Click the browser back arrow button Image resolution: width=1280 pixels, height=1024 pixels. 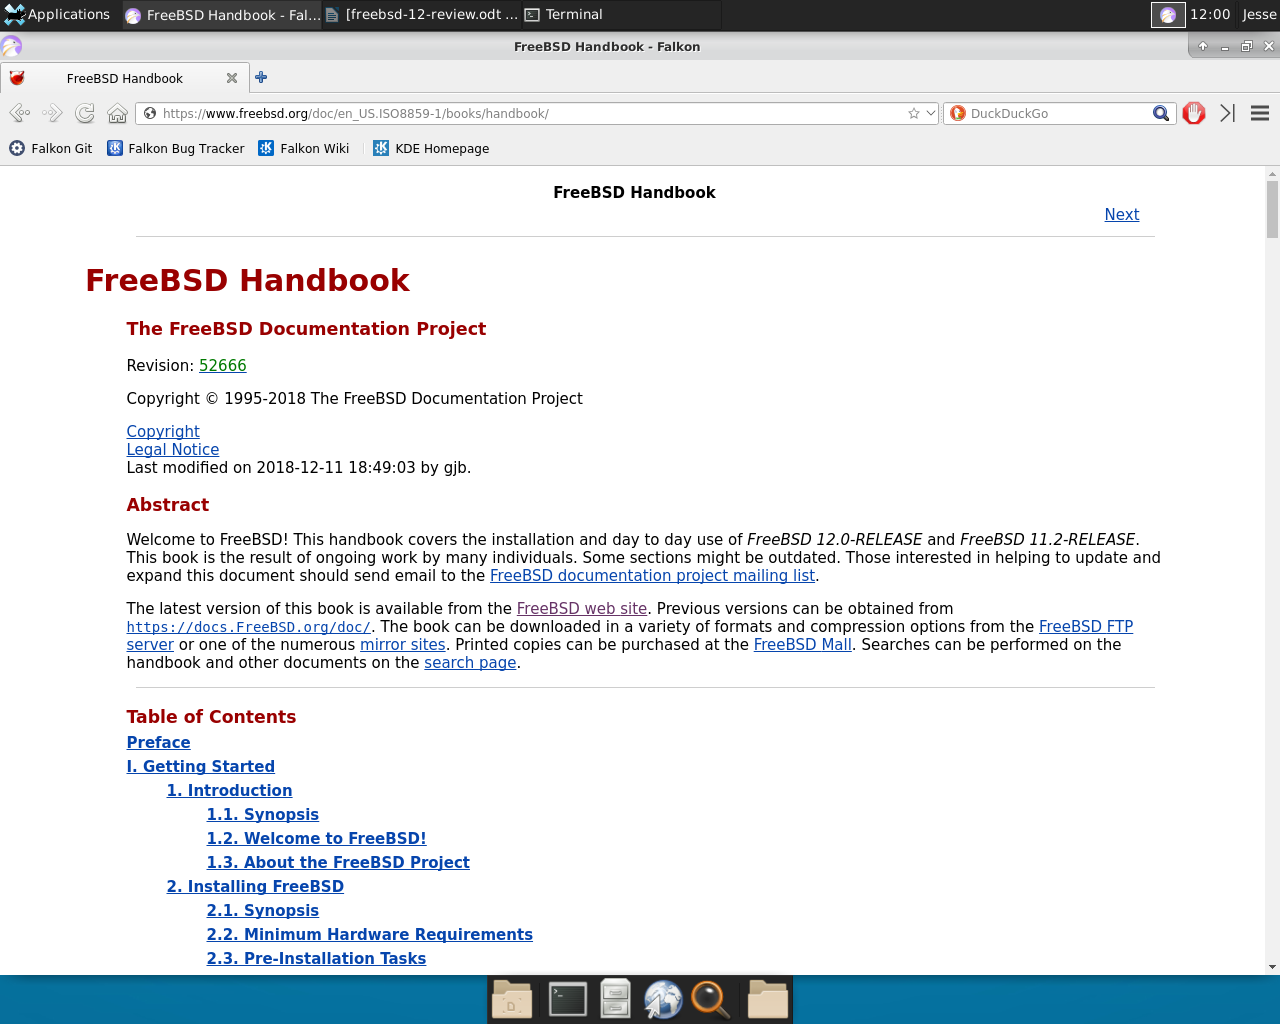(19, 113)
